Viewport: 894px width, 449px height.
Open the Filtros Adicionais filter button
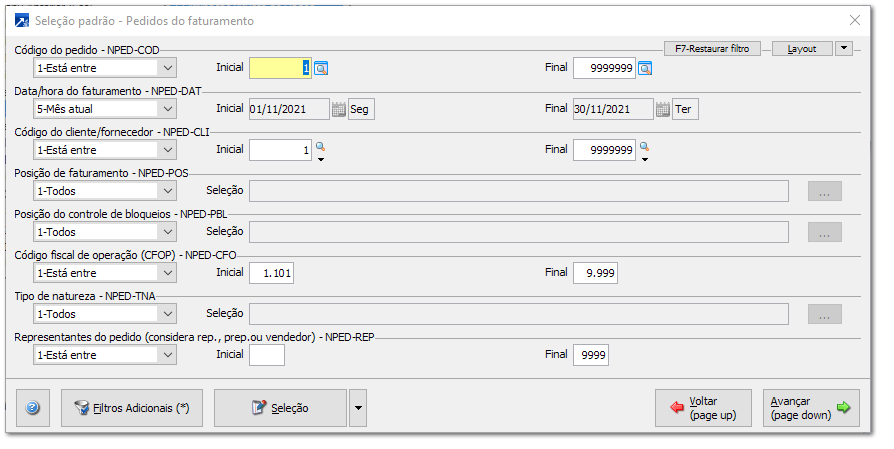[x=132, y=408]
